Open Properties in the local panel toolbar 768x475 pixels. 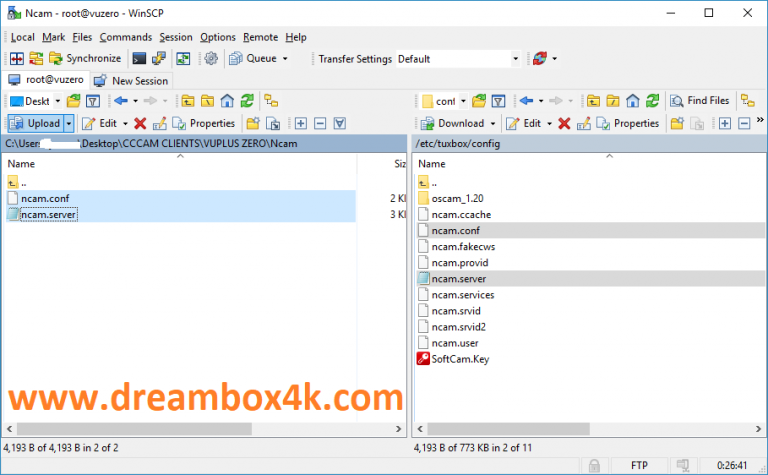click(x=204, y=123)
